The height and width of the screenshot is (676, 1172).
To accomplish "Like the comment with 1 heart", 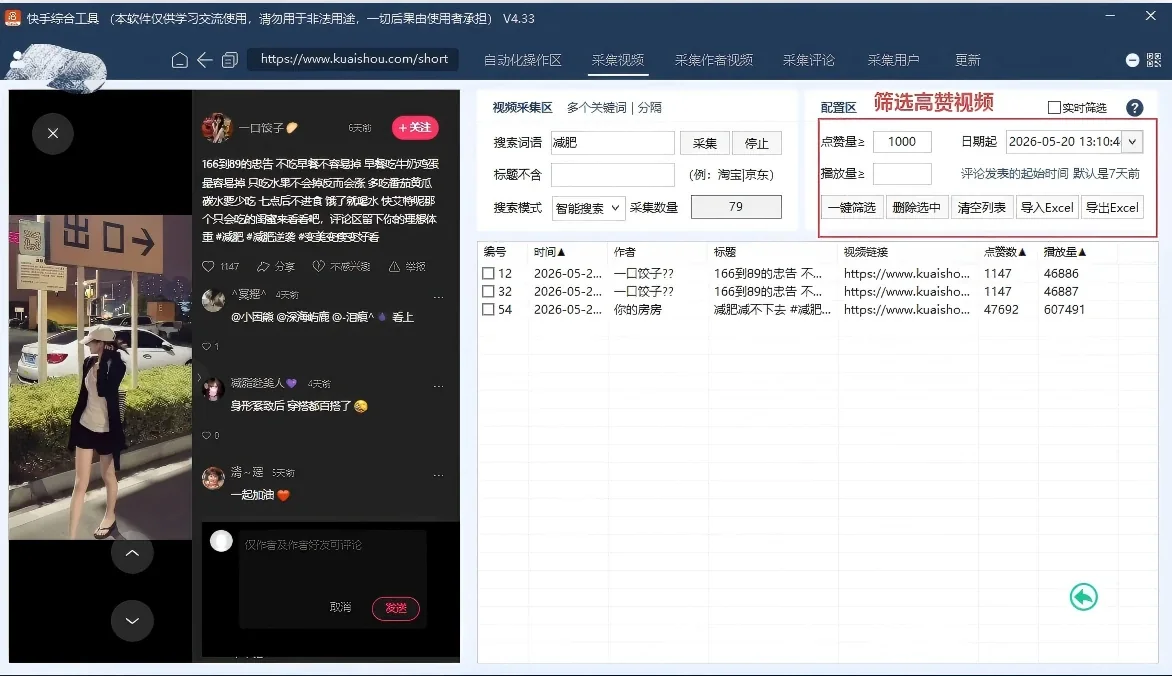I will [206, 346].
